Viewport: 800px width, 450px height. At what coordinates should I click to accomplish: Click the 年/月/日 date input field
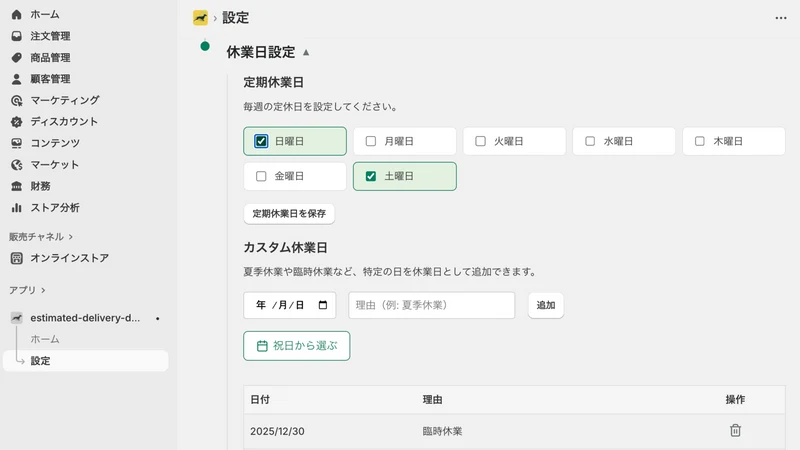point(289,305)
